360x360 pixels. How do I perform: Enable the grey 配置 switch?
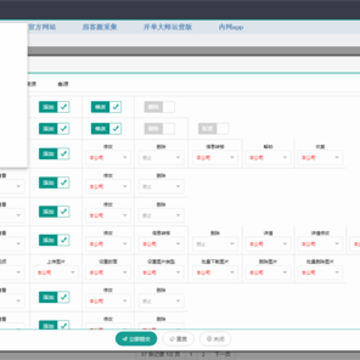pos(213,129)
